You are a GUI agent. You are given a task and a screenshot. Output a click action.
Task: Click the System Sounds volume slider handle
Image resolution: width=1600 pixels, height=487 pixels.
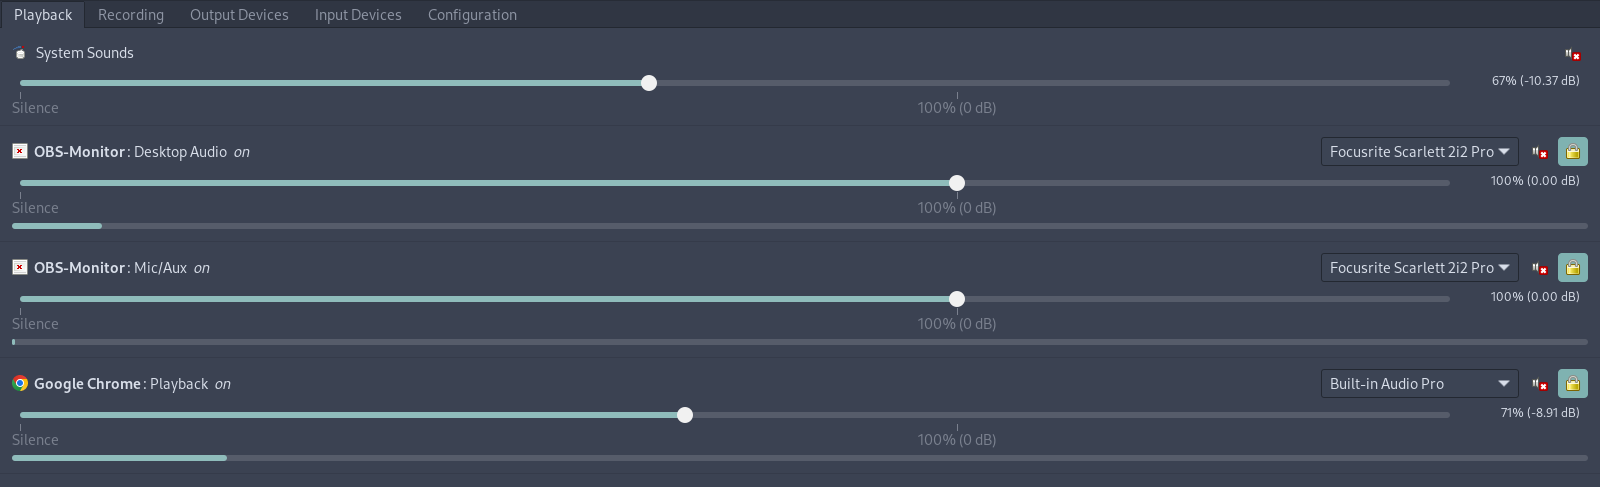click(649, 83)
